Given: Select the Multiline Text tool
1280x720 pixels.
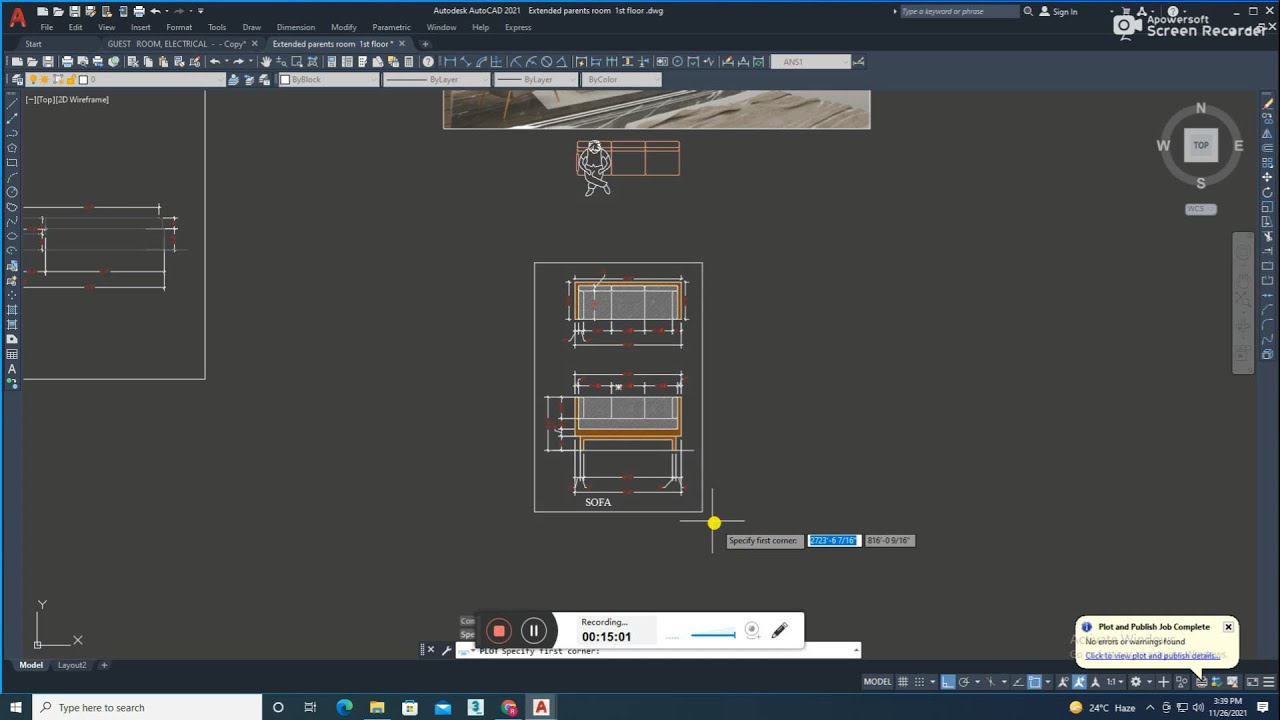Looking at the screenshot, I should click(12, 369).
